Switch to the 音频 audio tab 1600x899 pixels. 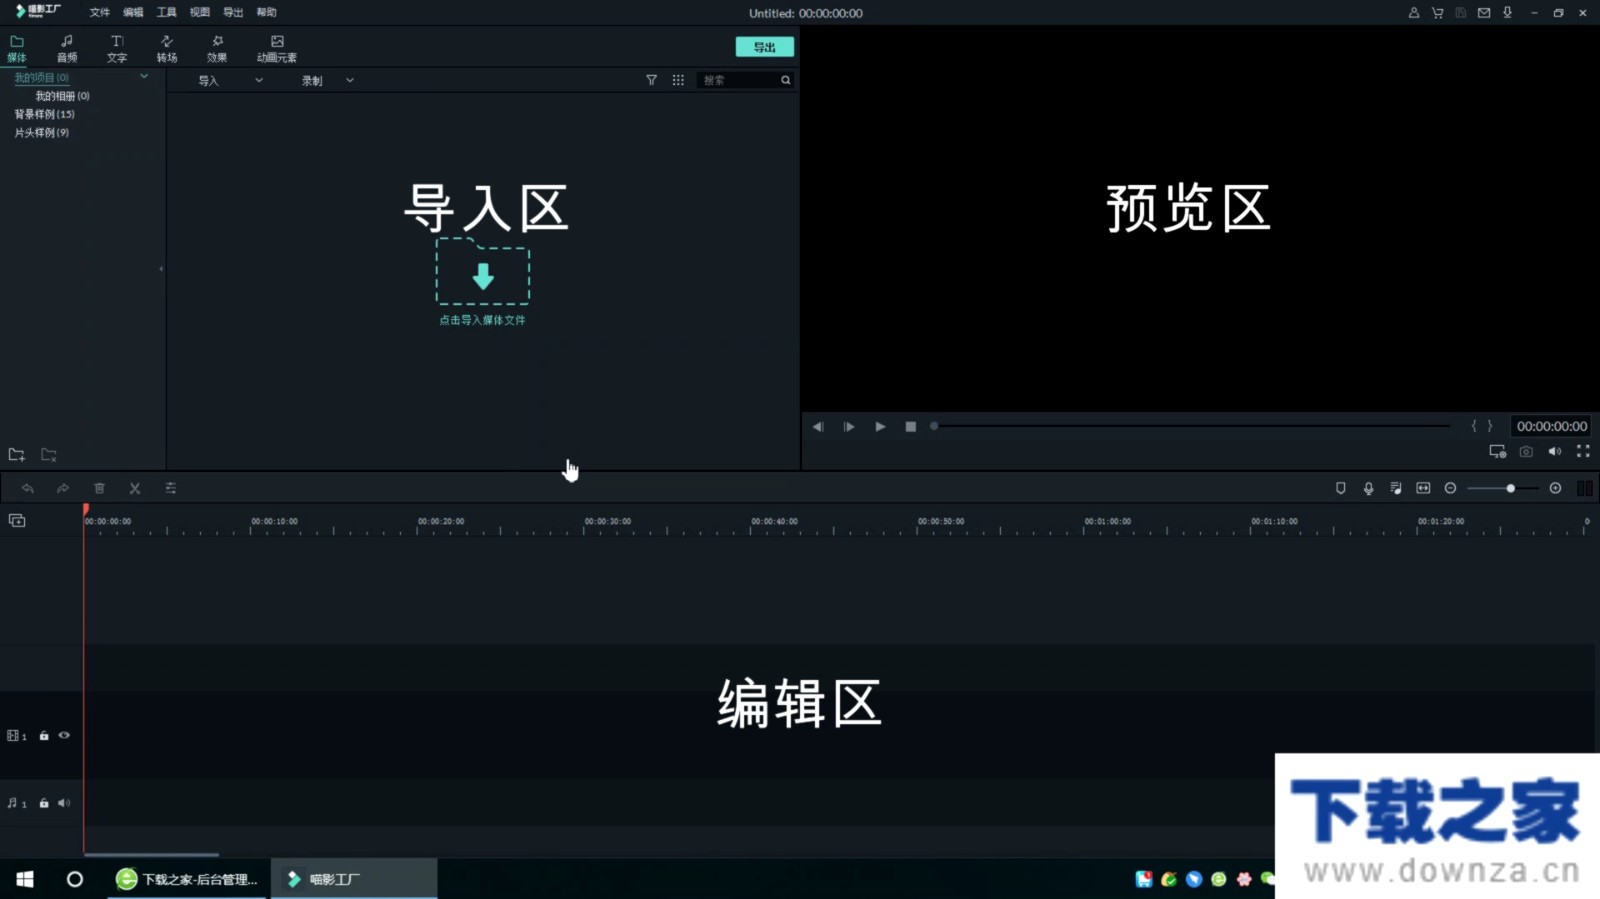click(67, 49)
